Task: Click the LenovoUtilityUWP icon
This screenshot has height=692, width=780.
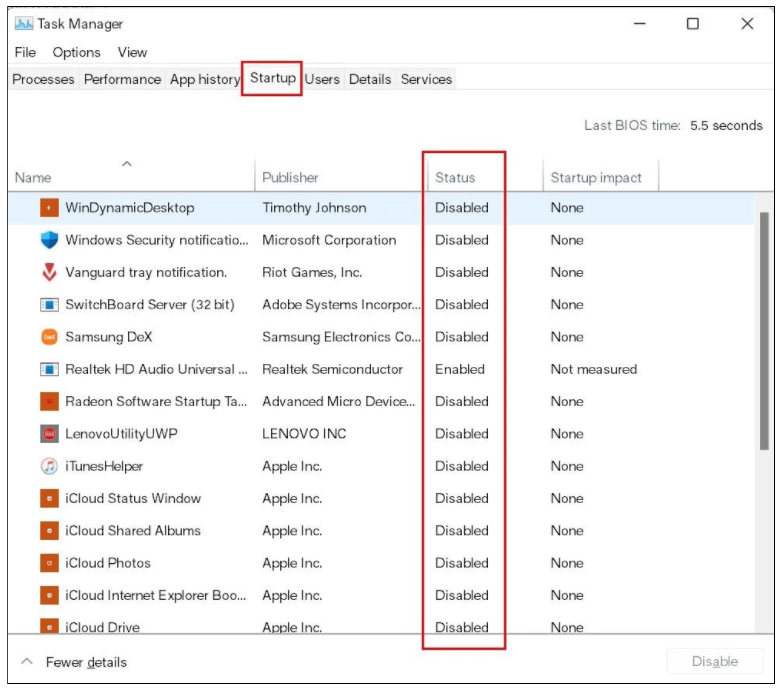Action: point(49,434)
